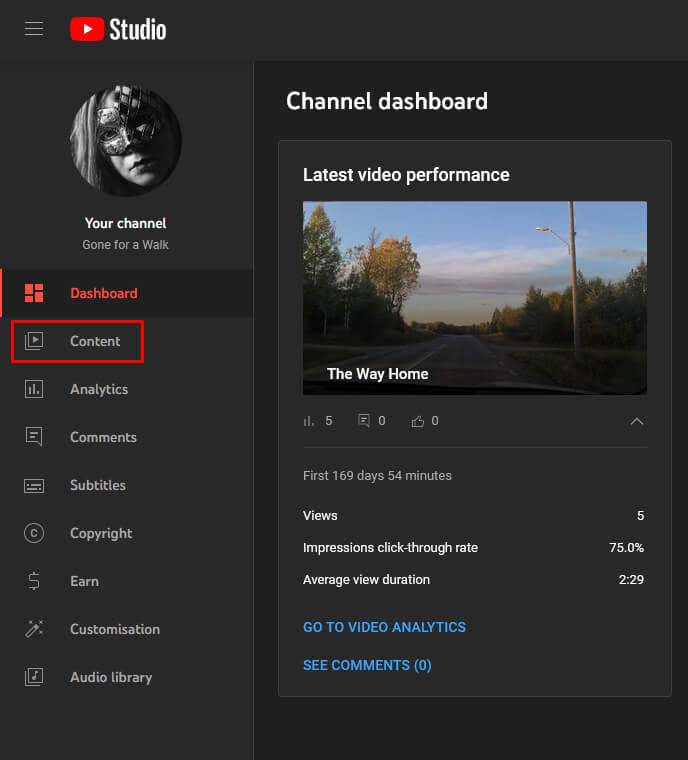Select Subtitles from the sidebar menu
The height and width of the screenshot is (760, 688).
[x=98, y=485]
